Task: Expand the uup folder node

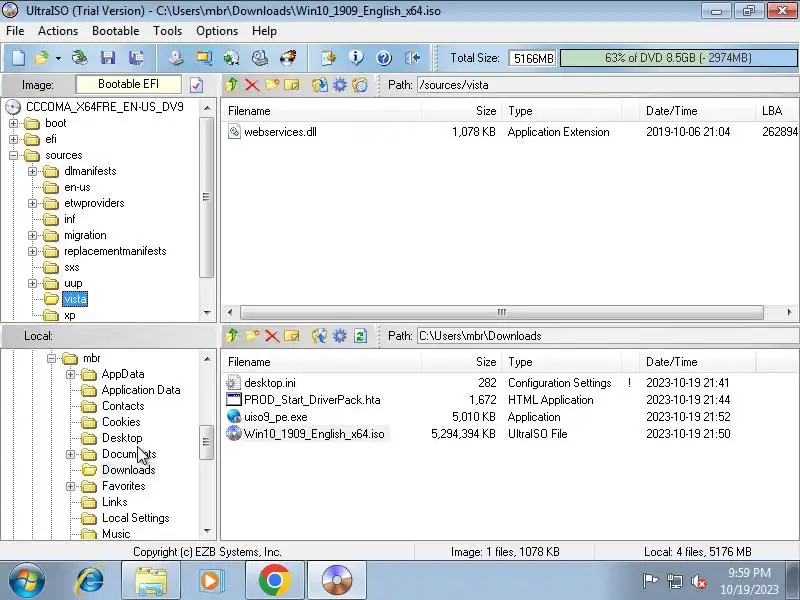Action: tap(32, 283)
